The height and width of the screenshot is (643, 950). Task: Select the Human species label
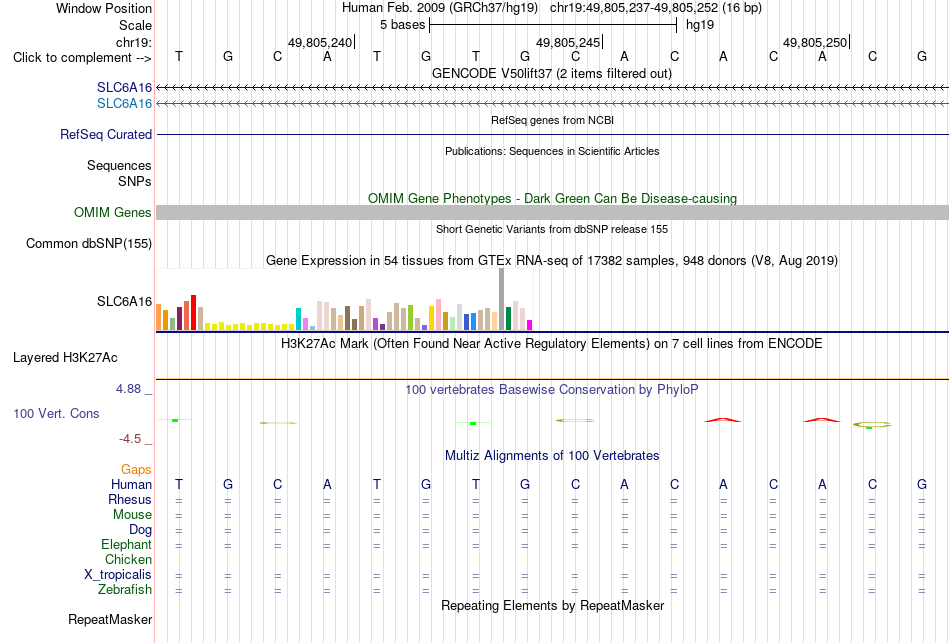[x=131, y=484]
